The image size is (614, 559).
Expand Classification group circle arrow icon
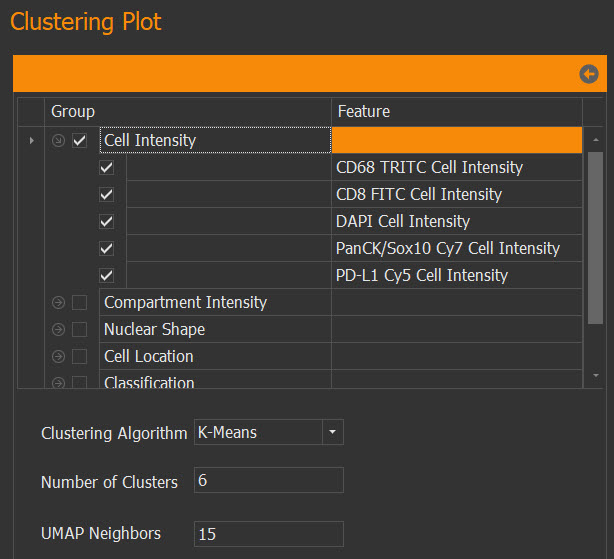tap(58, 382)
